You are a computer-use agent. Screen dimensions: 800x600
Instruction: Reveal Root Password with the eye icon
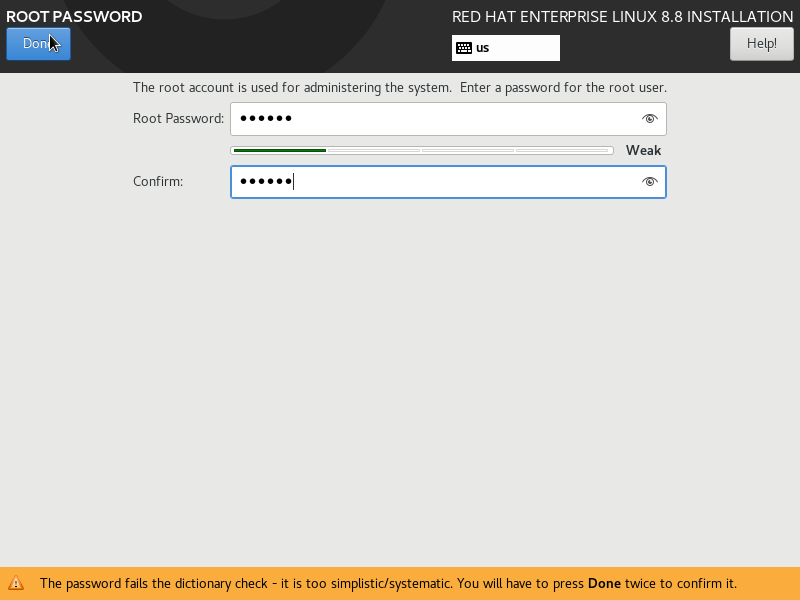click(x=649, y=119)
